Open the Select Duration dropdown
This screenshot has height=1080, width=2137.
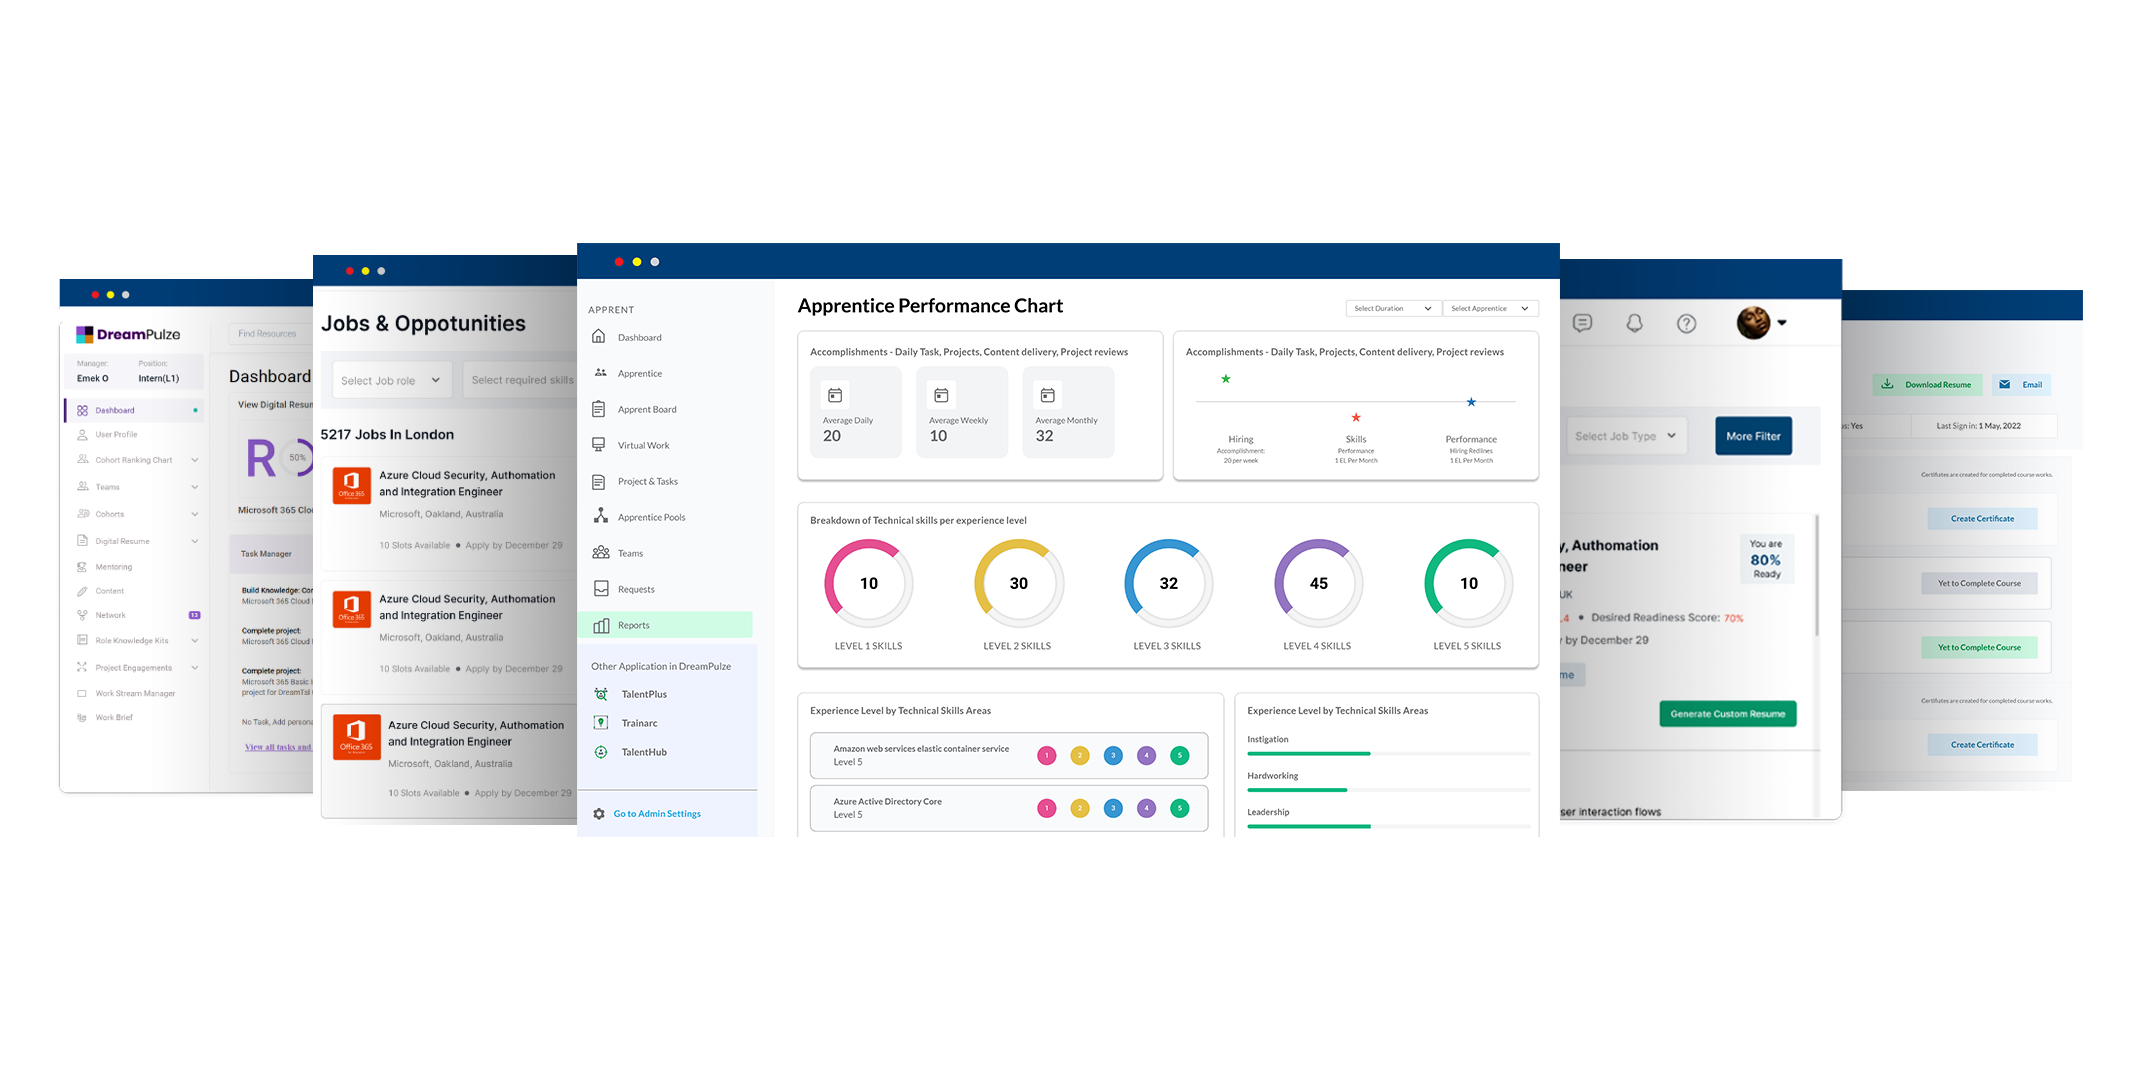[x=1392, y=308]
